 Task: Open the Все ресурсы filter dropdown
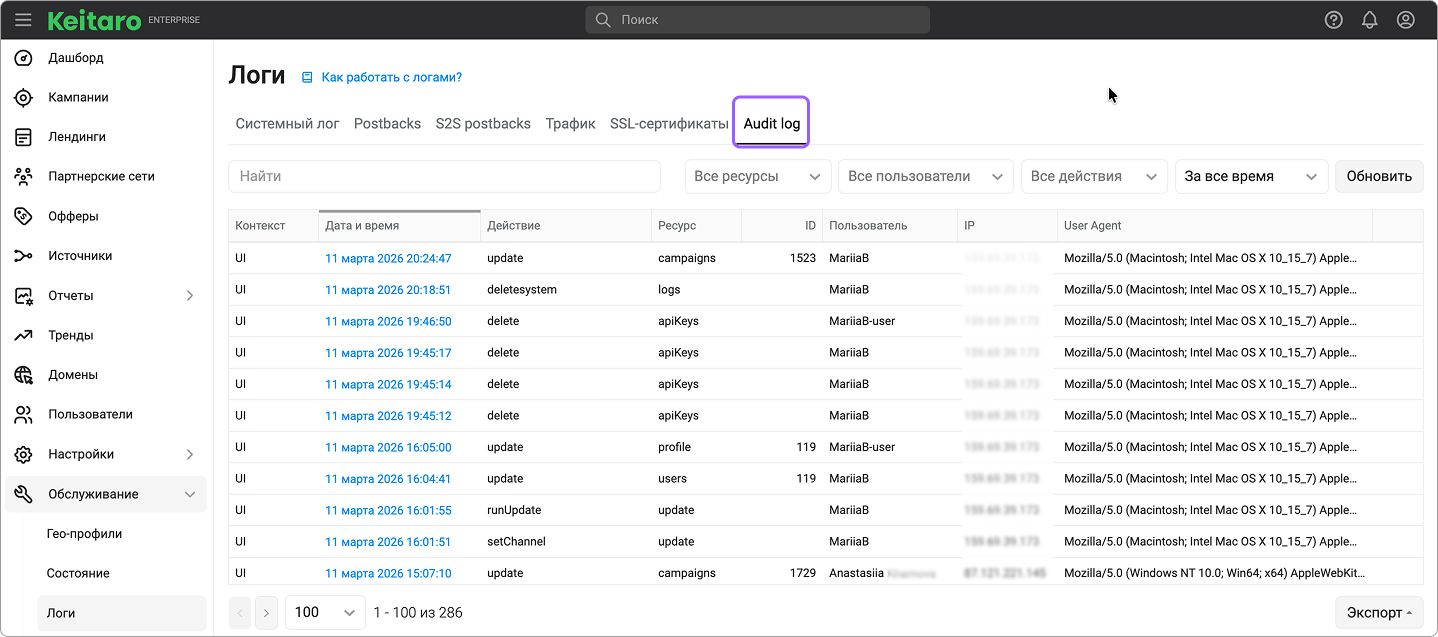pos(757,177)
